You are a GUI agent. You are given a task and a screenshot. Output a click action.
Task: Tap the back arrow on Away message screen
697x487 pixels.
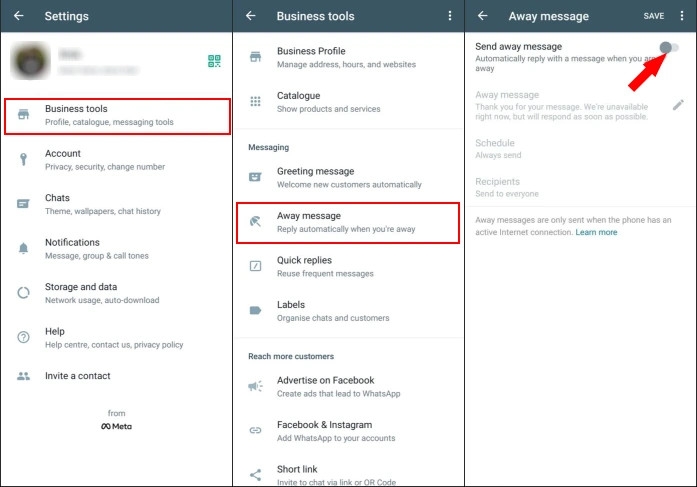483,16
